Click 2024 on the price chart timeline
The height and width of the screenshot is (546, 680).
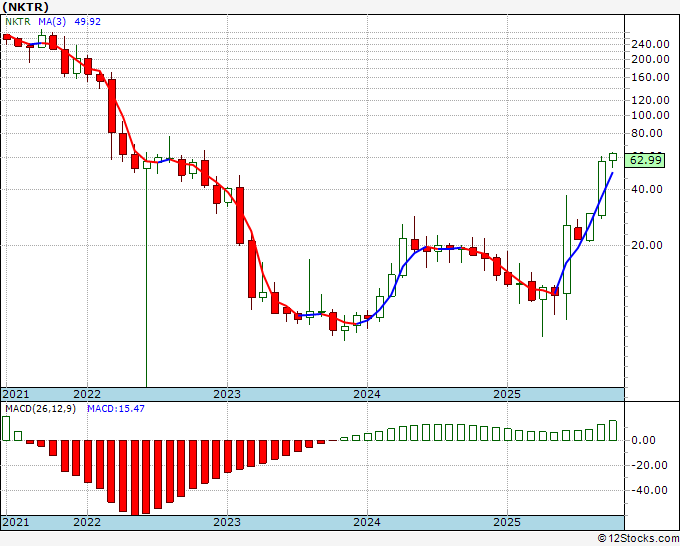pos(367,394)
